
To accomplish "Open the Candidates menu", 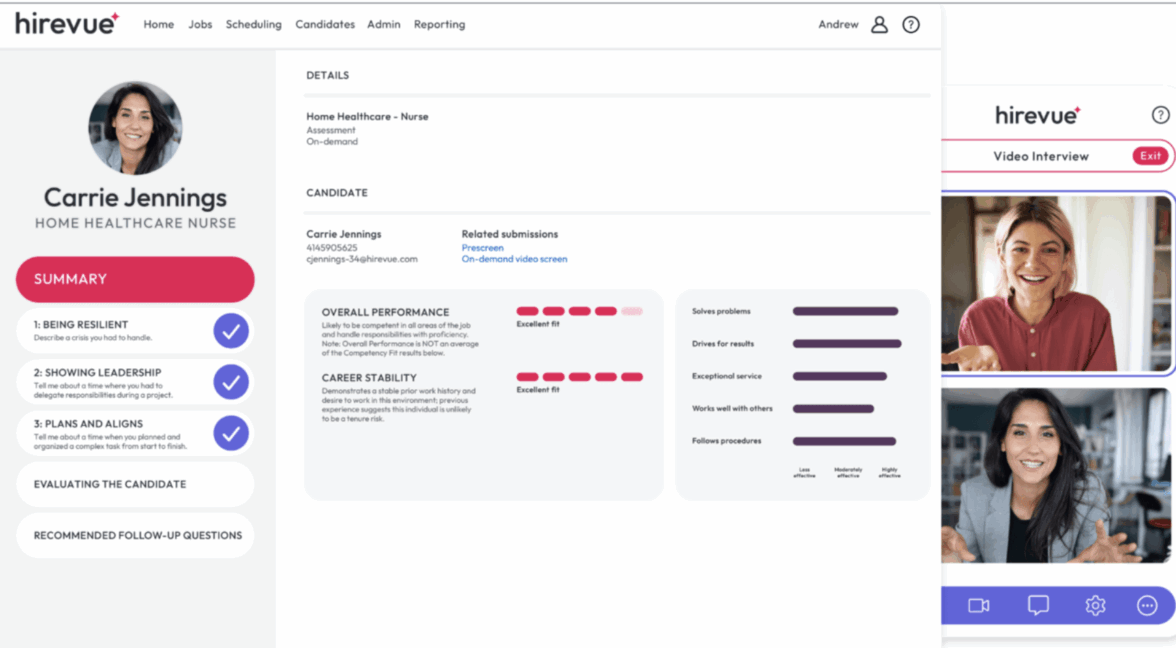I will tap(325, 25).
